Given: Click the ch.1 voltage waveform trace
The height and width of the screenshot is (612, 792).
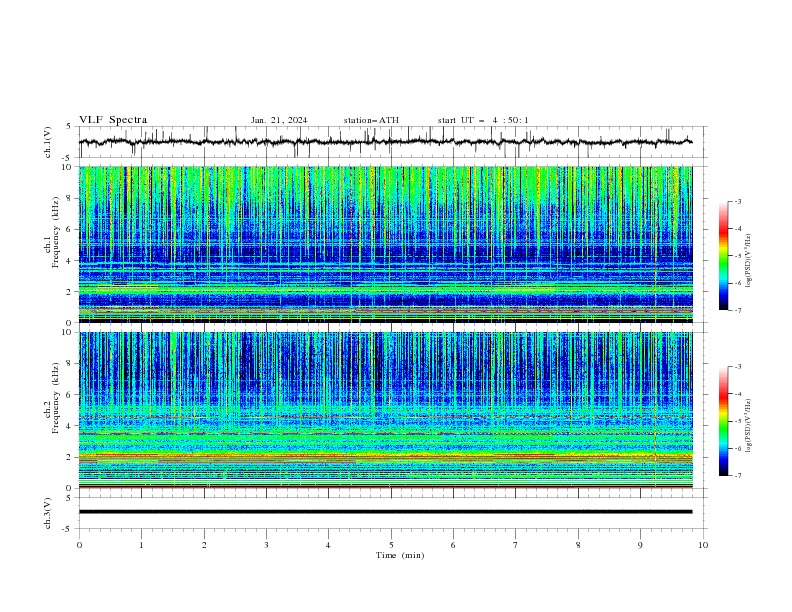Looking at the screenshot, I should pyautogui.click(x=385, y=142).
